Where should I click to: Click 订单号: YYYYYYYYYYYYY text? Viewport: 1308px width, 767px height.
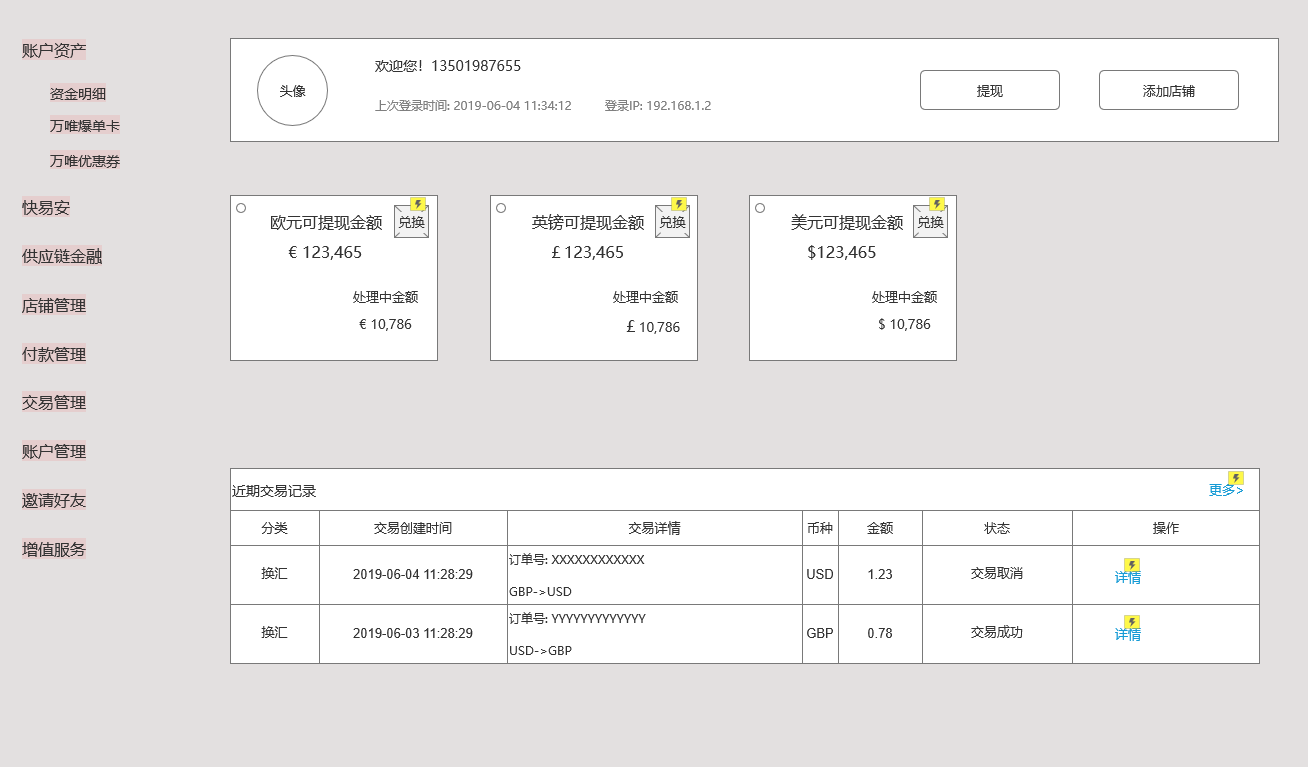pyautogui.click(x=578, y=619)
